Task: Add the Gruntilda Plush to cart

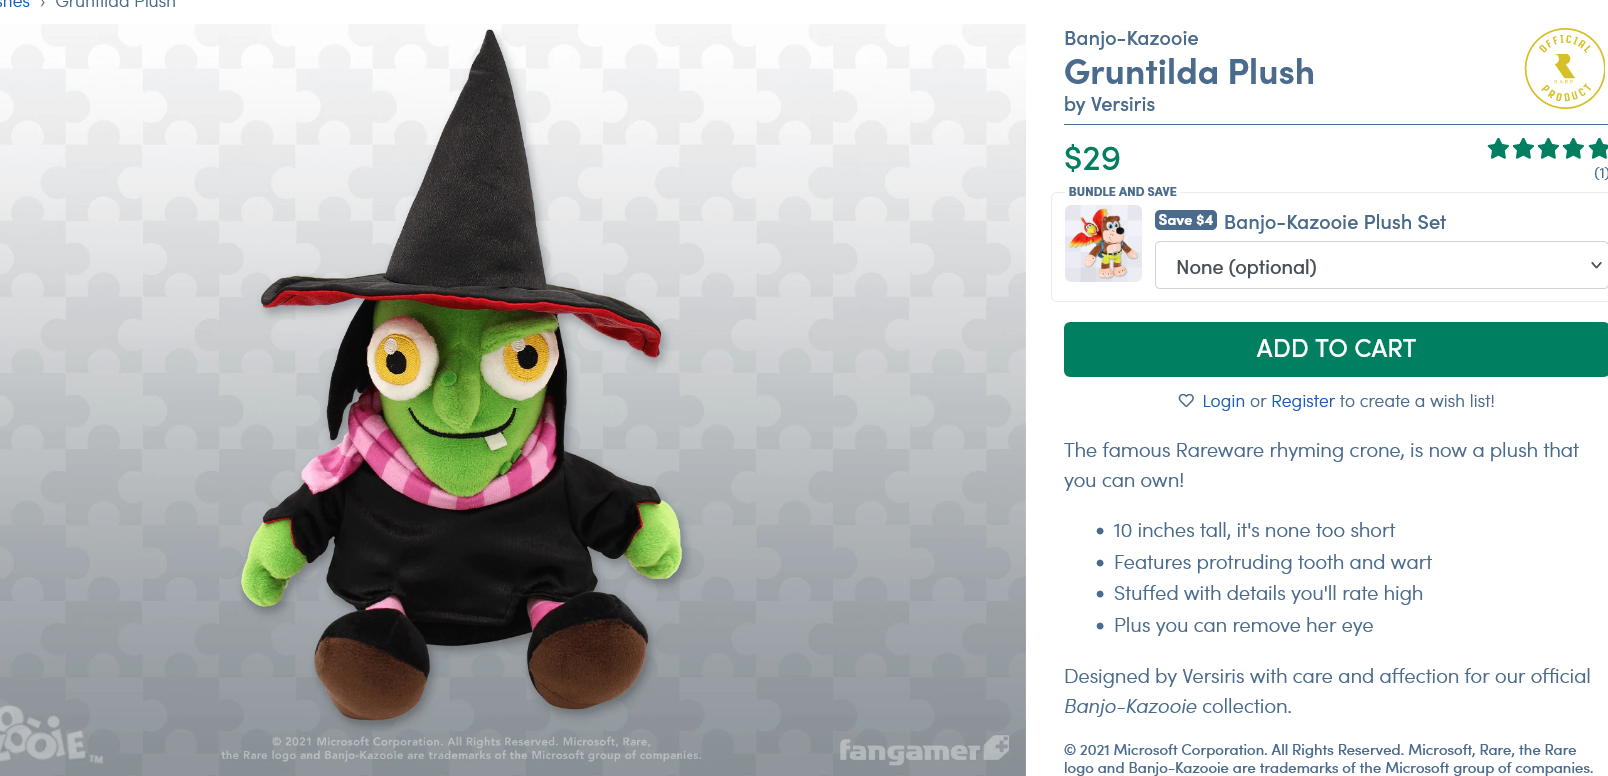Action: click(1336, 349)
